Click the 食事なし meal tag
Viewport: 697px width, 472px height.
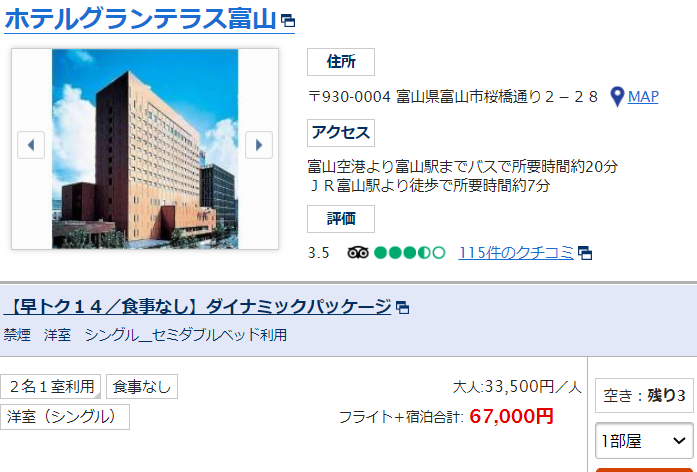coord(142,386)
